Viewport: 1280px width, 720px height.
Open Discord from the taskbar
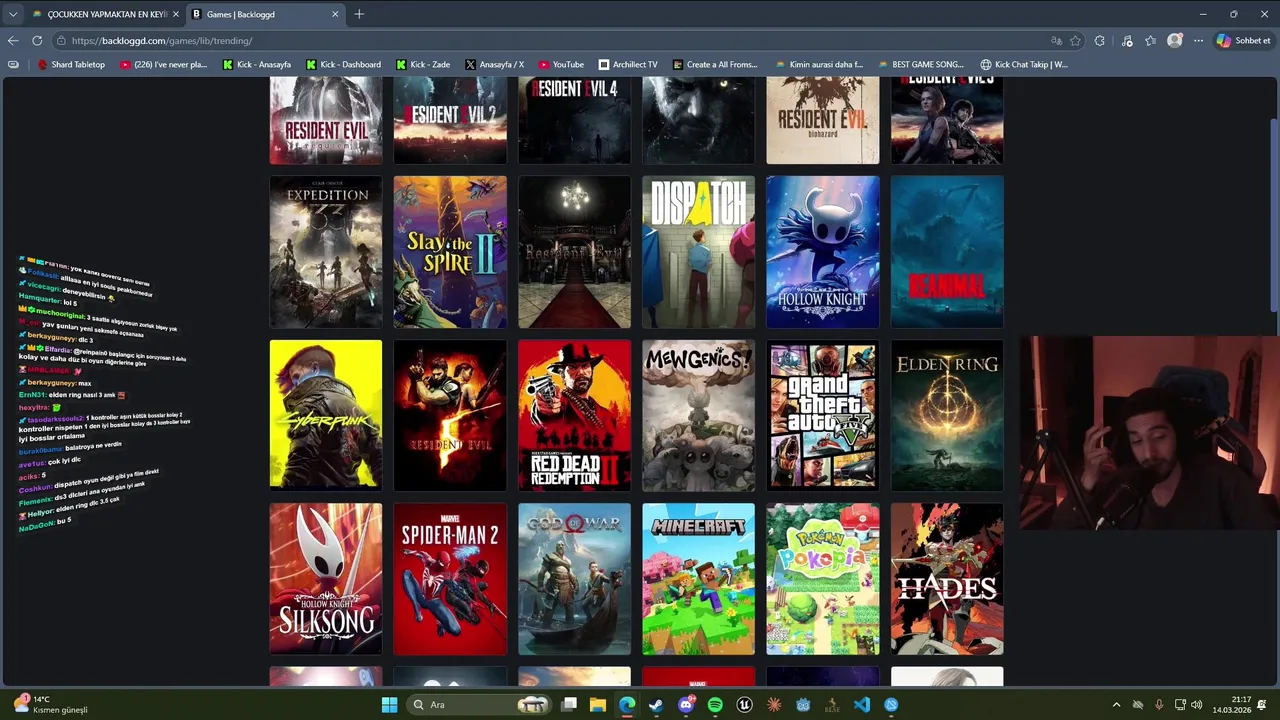(x=686, y=705)
